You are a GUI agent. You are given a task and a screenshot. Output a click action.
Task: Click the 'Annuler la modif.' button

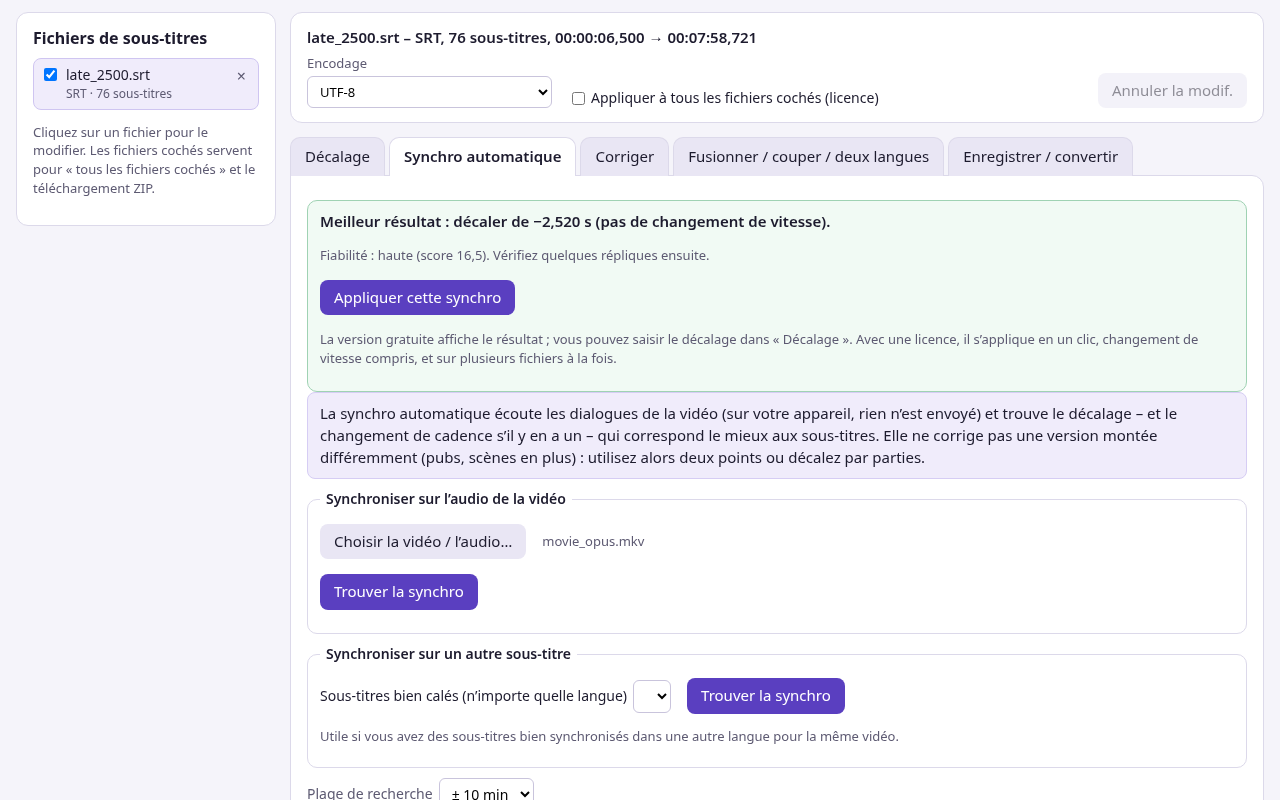pyautogui.click(x=1172, y=91)
